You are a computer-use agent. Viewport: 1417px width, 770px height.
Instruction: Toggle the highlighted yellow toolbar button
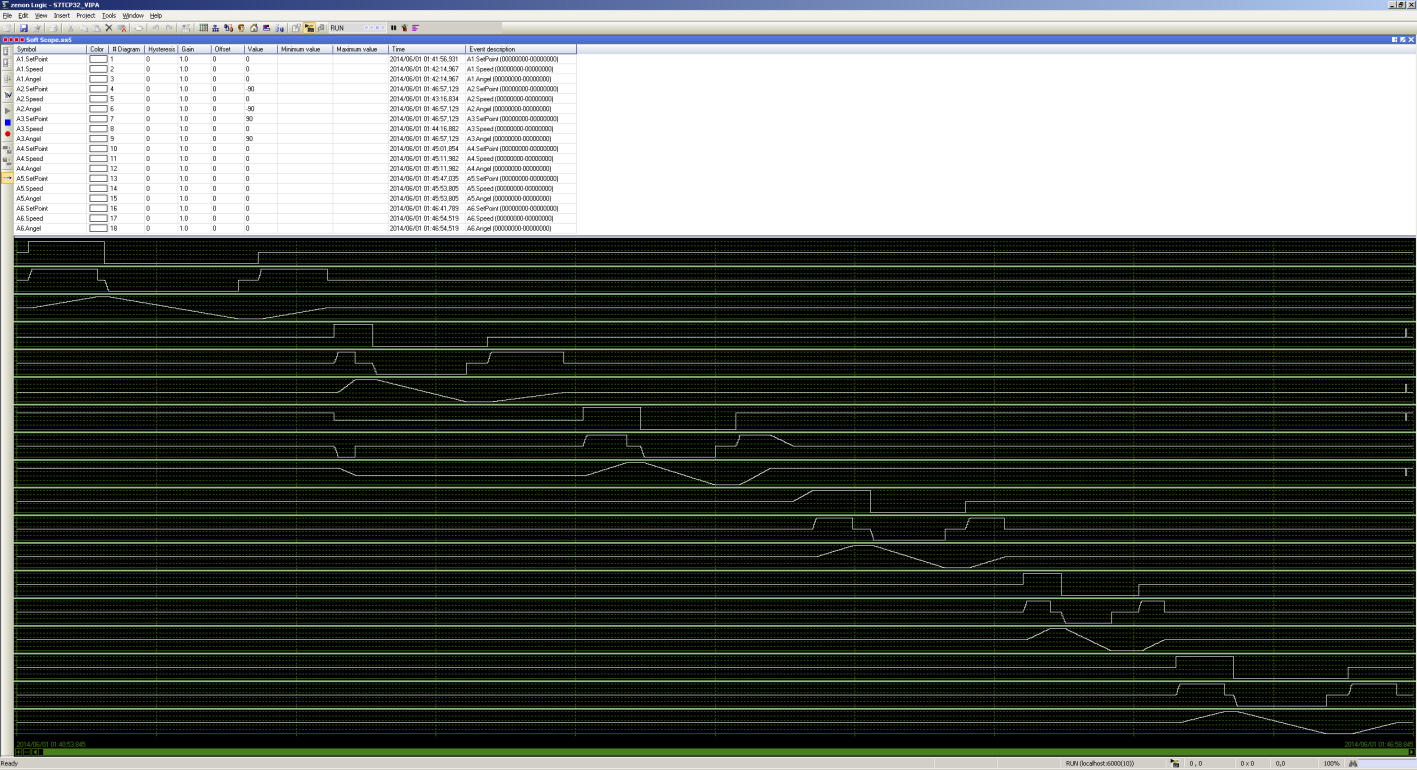(309, 28)
